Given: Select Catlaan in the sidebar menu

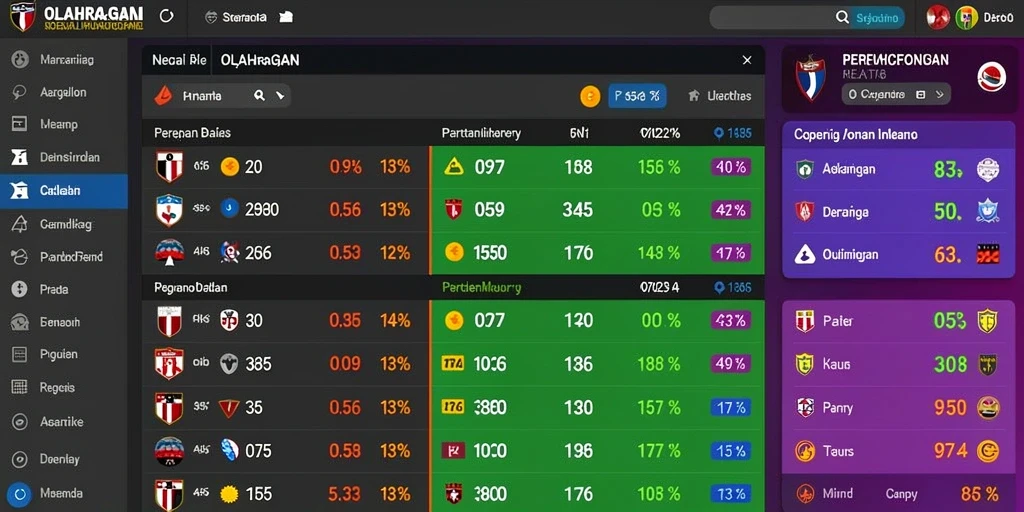Looking at the screenshot, I should 64,191.
